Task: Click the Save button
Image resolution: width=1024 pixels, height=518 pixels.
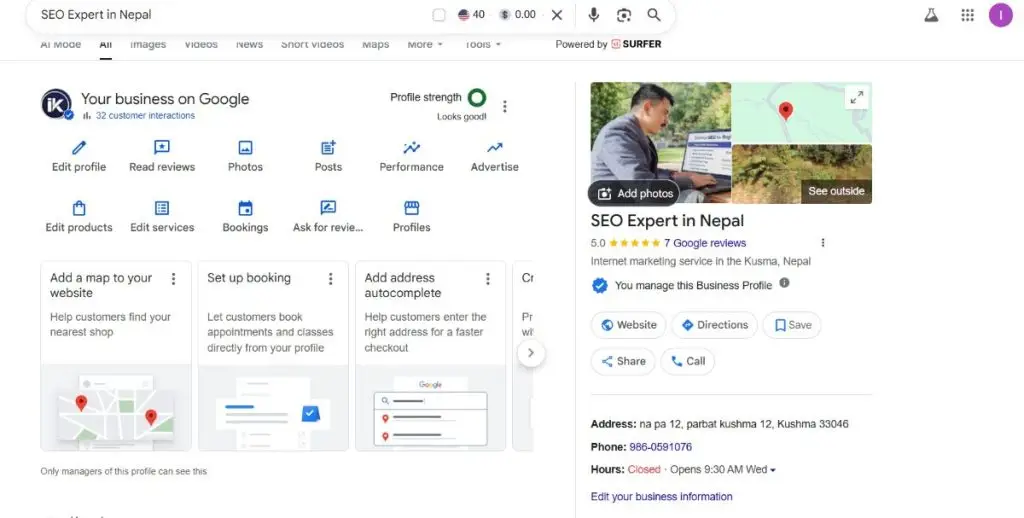Action: [792, 325]
